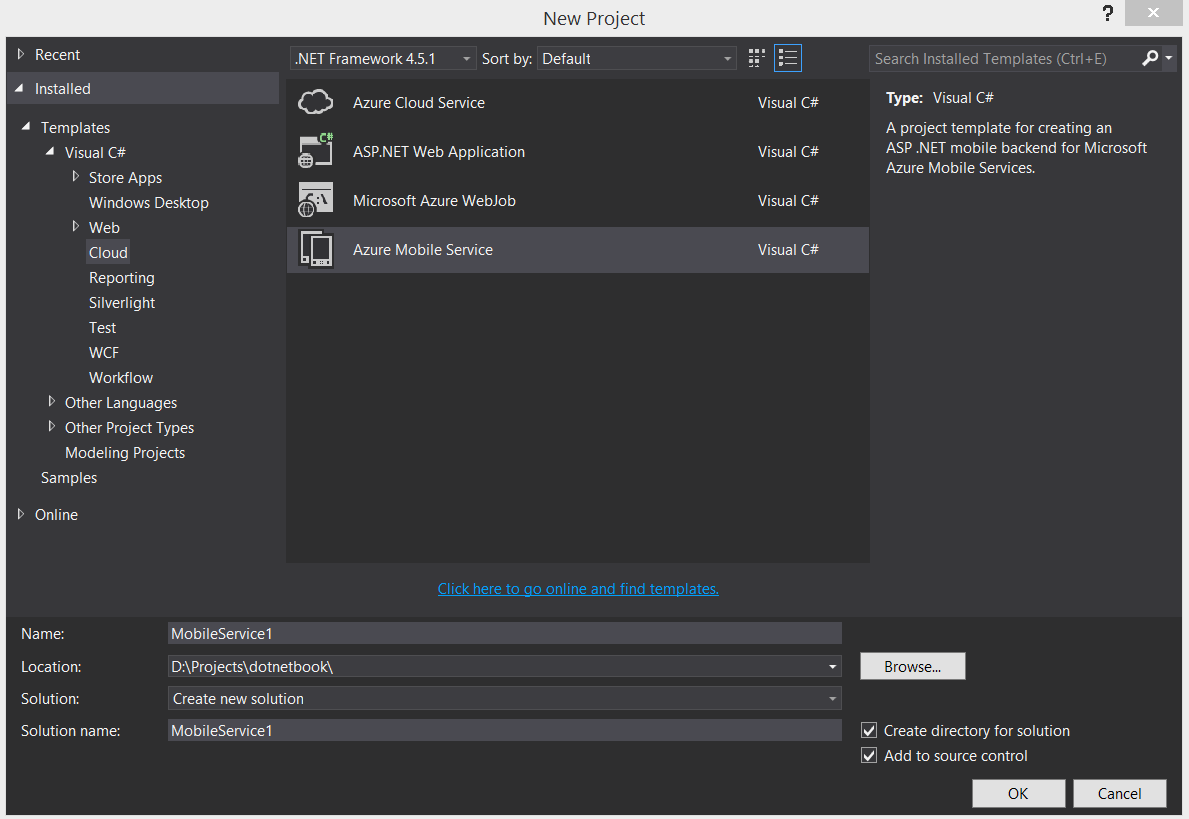
Task: Click the Azure Cloud Service cloud icon
Action: click(x=315, y=102)
